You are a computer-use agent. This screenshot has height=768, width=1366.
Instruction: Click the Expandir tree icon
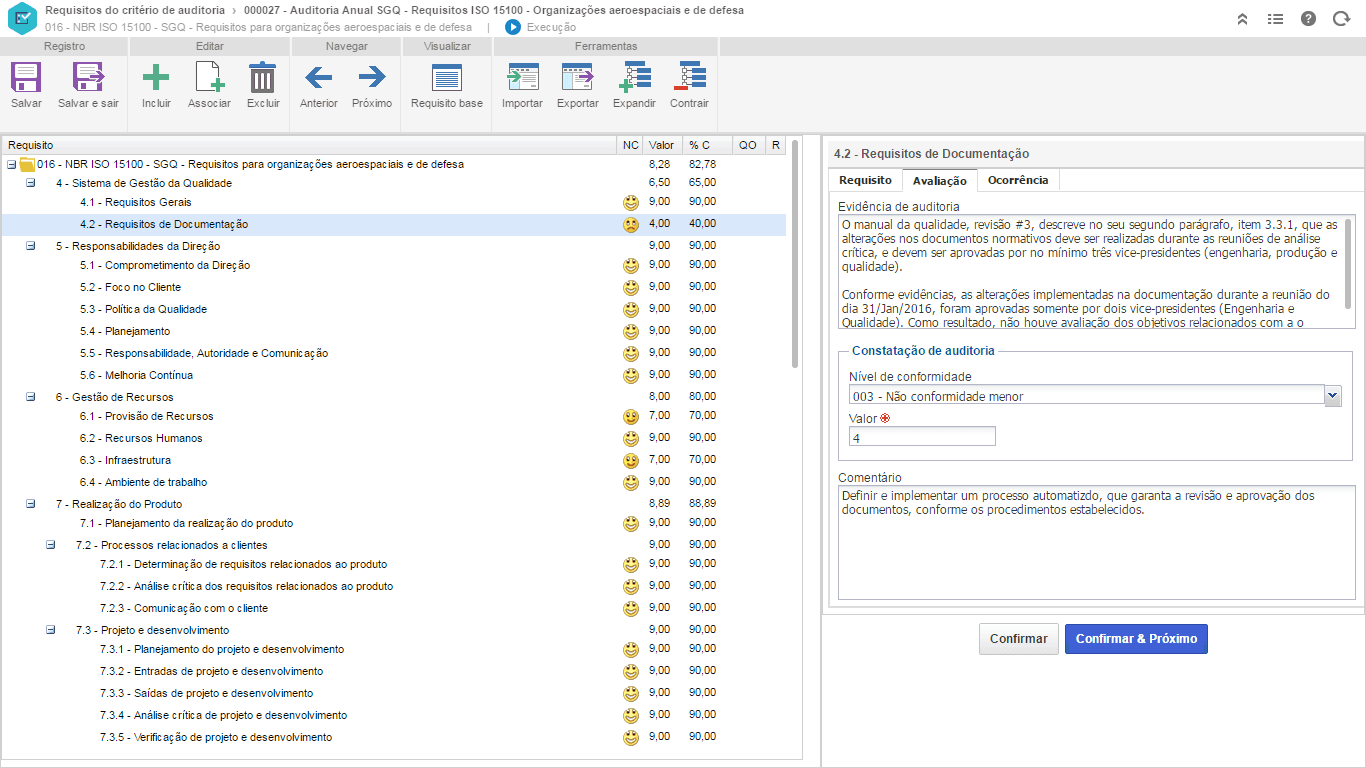point(635,78)
